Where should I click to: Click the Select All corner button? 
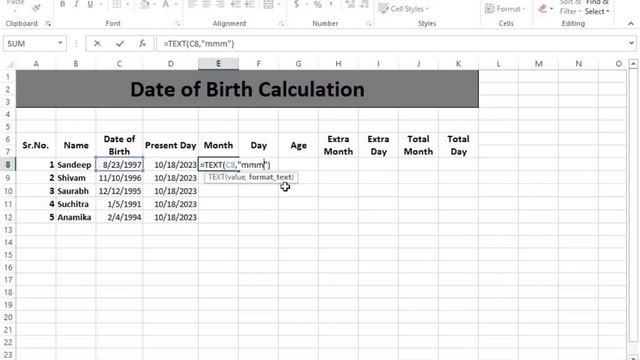tap(8, 64)
